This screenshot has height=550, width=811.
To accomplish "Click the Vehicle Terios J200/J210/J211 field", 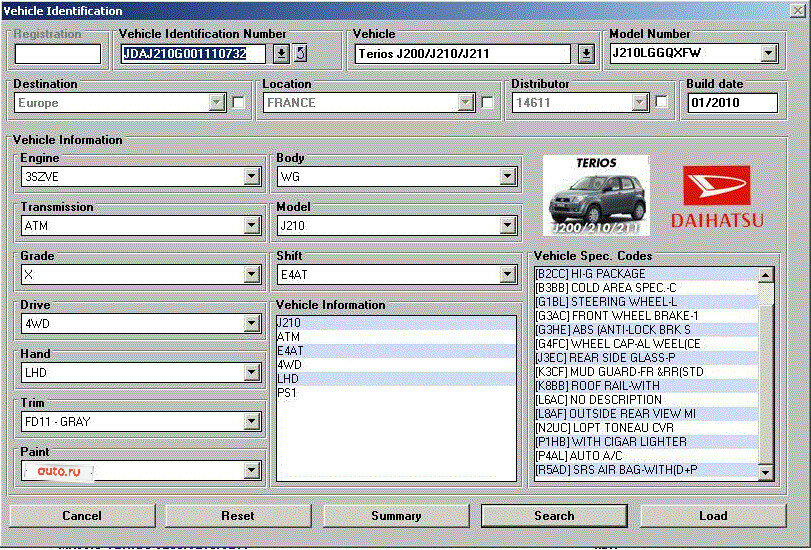I will pyautogui.click(x=462, y=54).
